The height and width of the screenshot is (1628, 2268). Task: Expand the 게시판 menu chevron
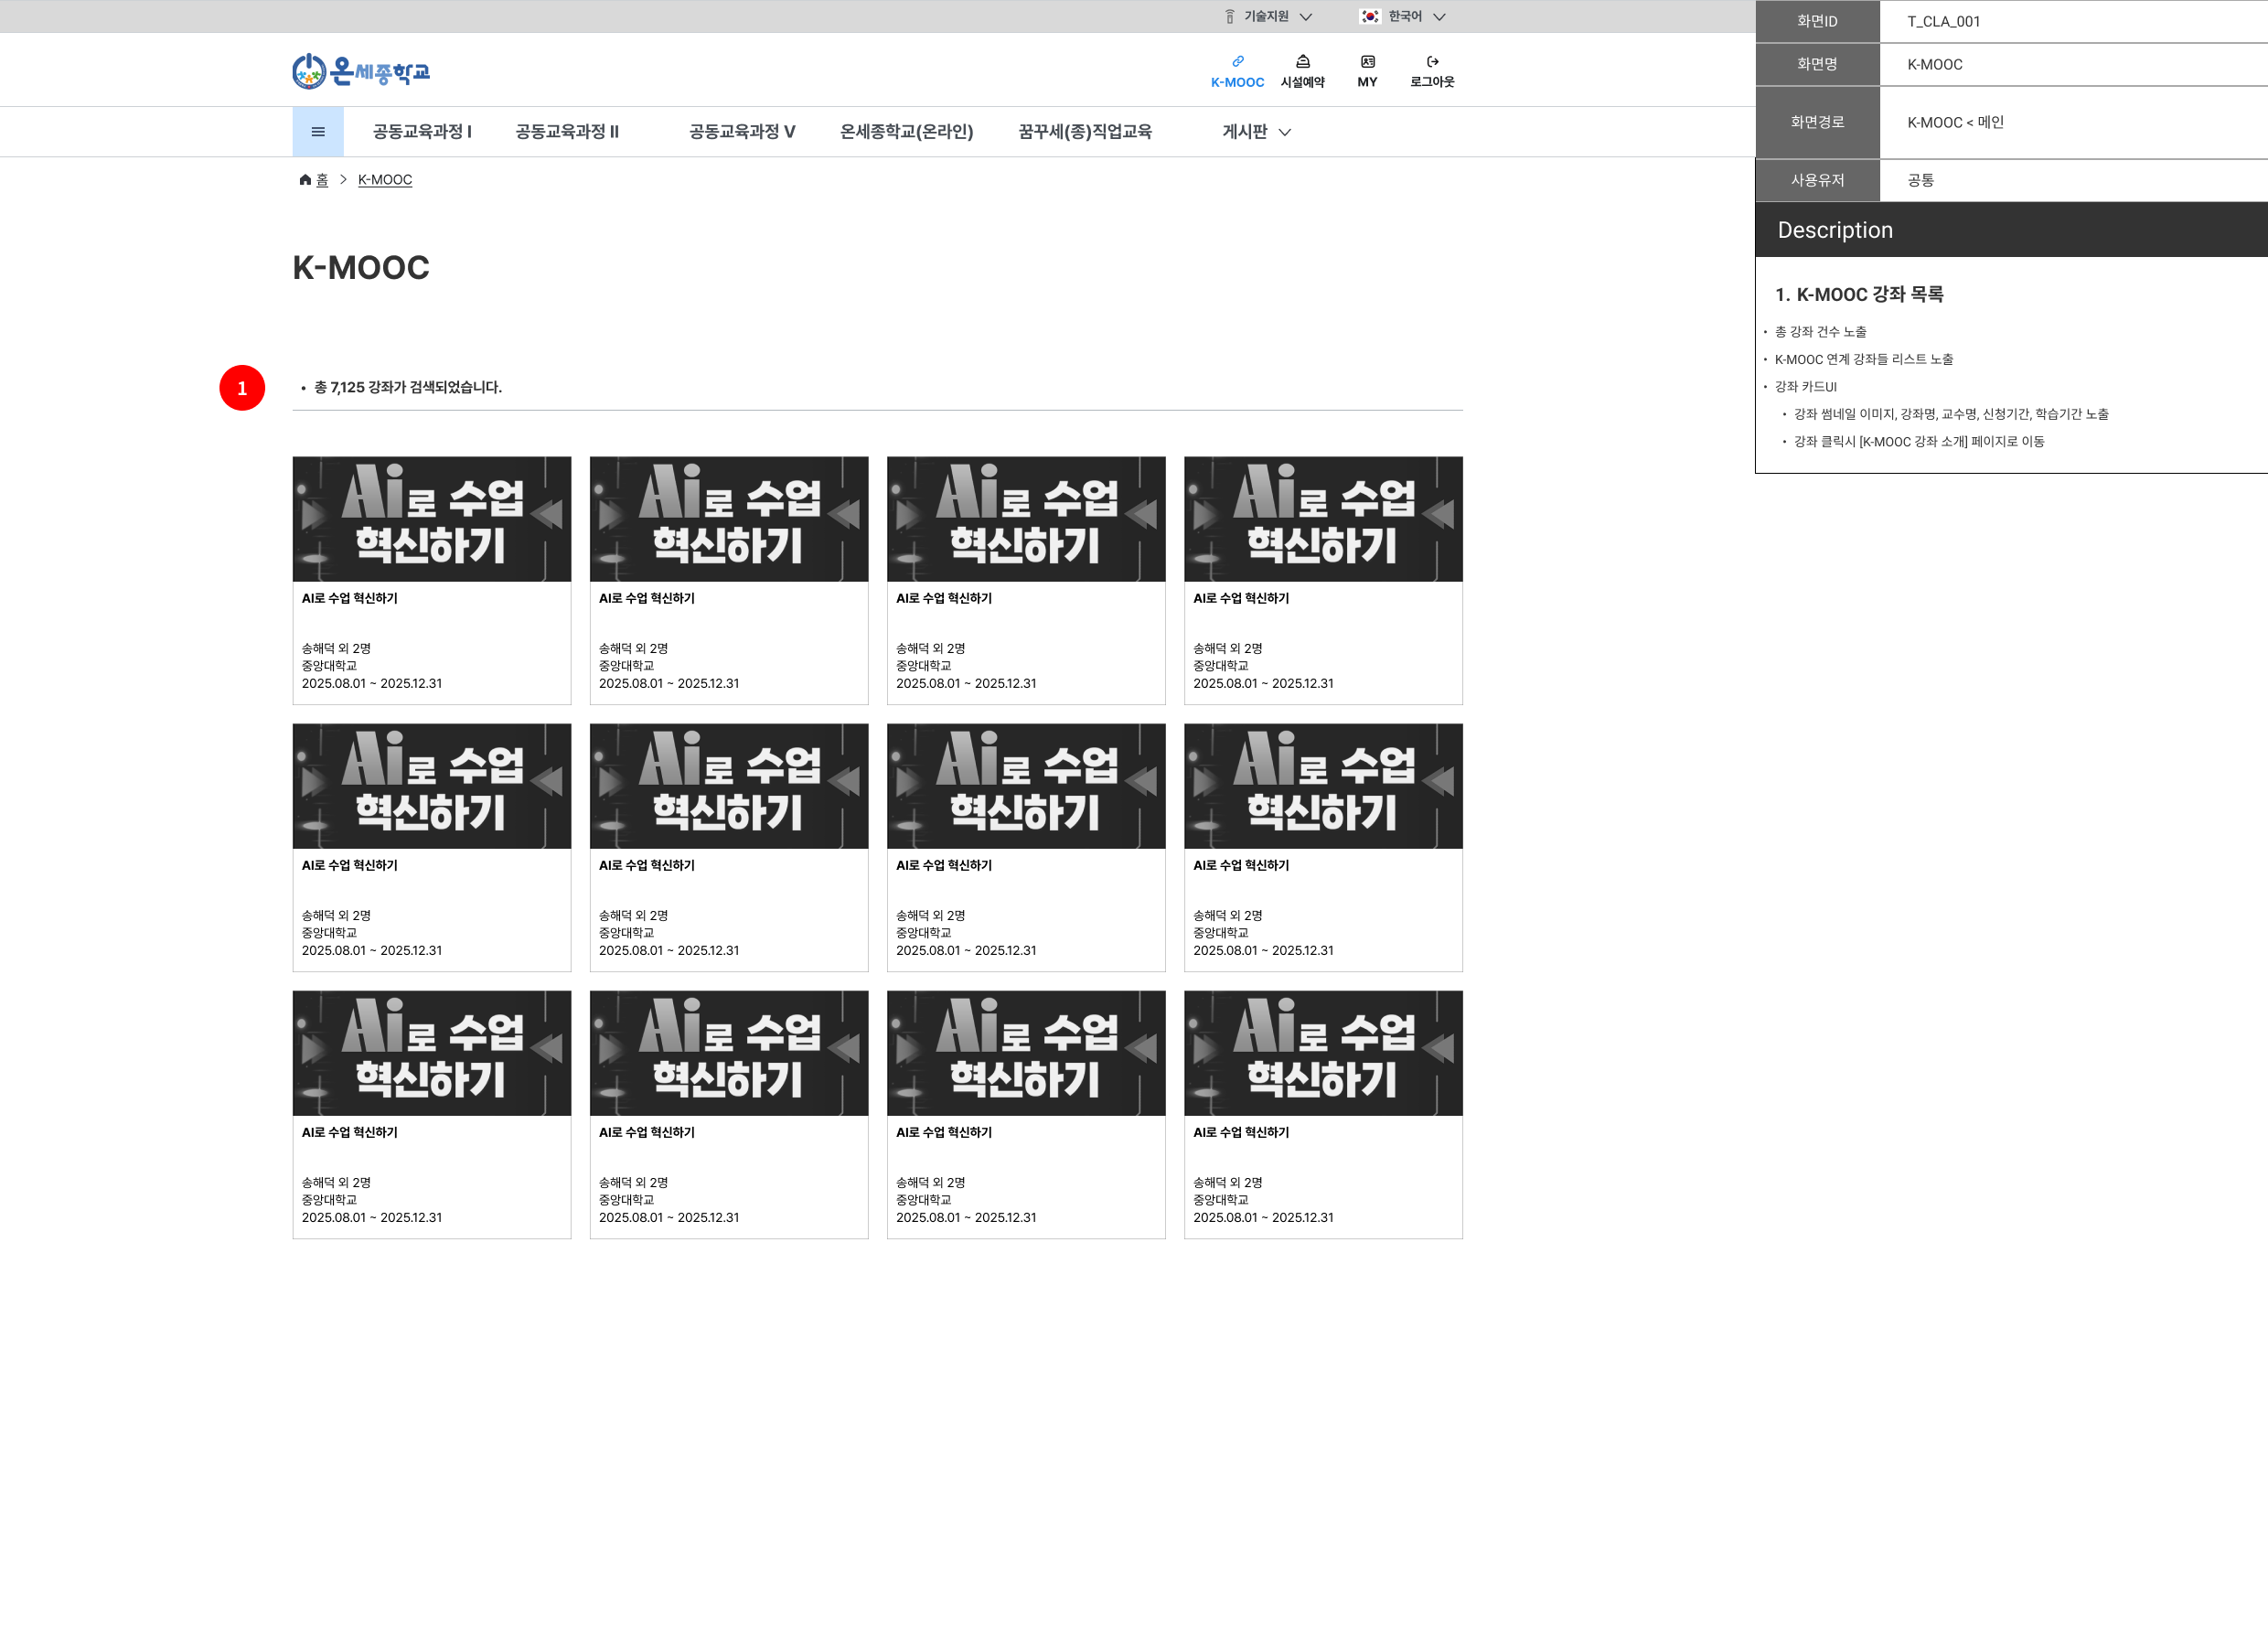click(1285, 132)
